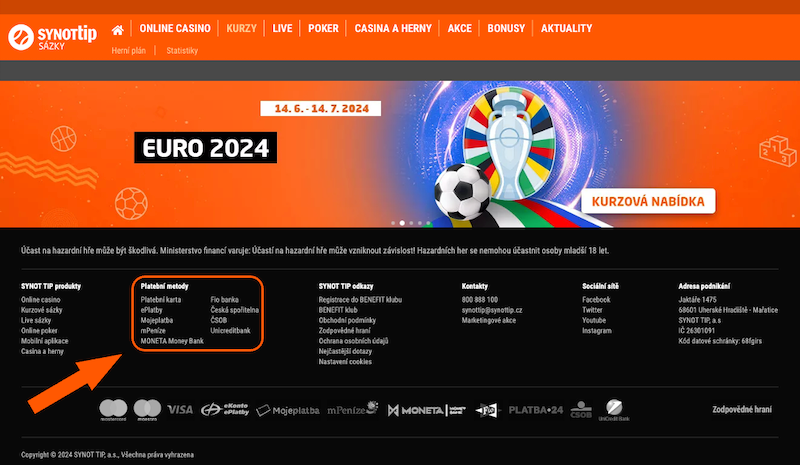Image resolution: width=800 pixels, height=465 pixels.
Task: Open the LIVE menu item
Action: (x=282, y=29)
